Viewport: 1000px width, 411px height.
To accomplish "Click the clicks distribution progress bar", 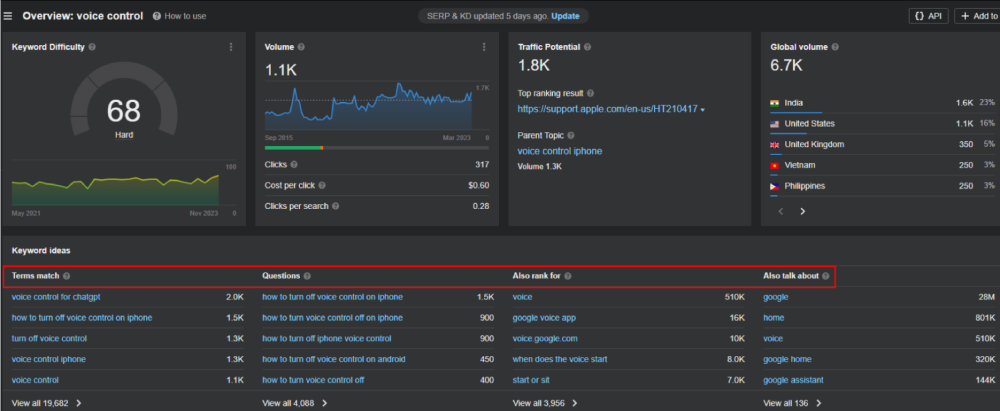I will click(x=377, y=148).
